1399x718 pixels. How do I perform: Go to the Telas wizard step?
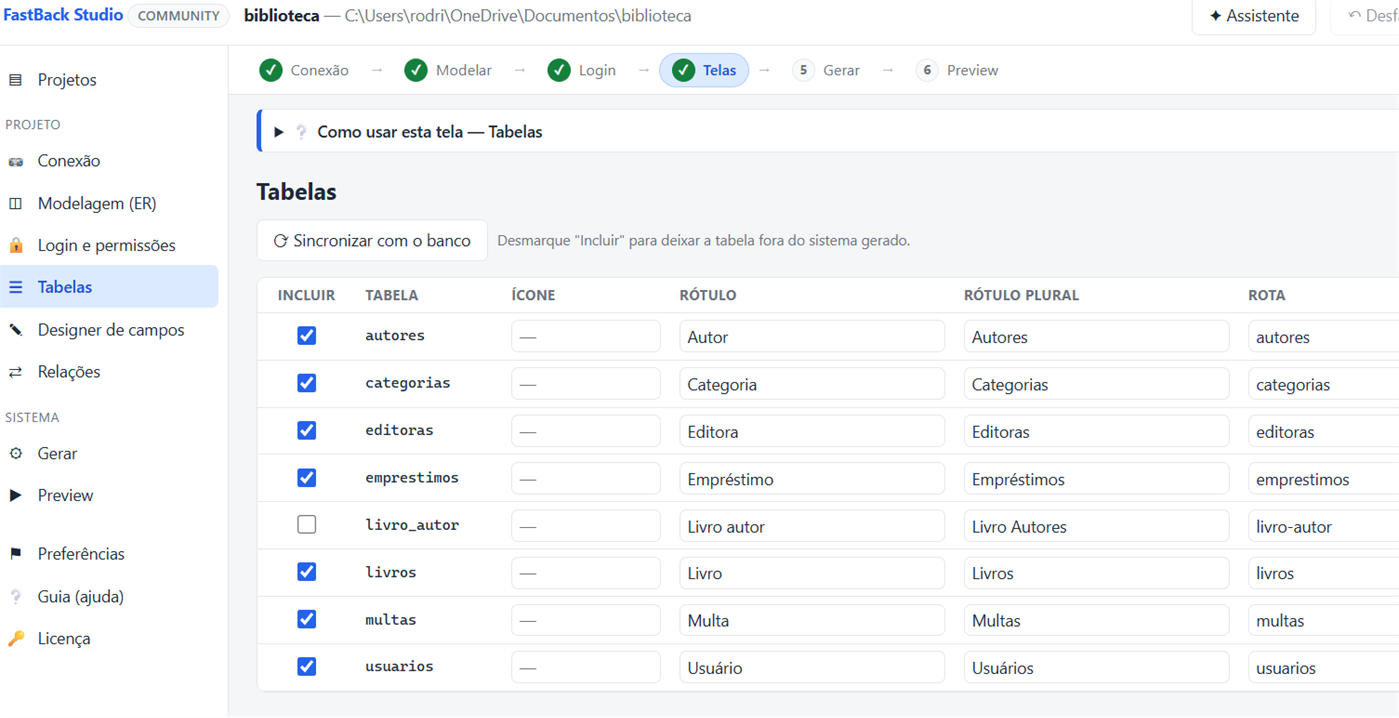click(x=704, y=70)
